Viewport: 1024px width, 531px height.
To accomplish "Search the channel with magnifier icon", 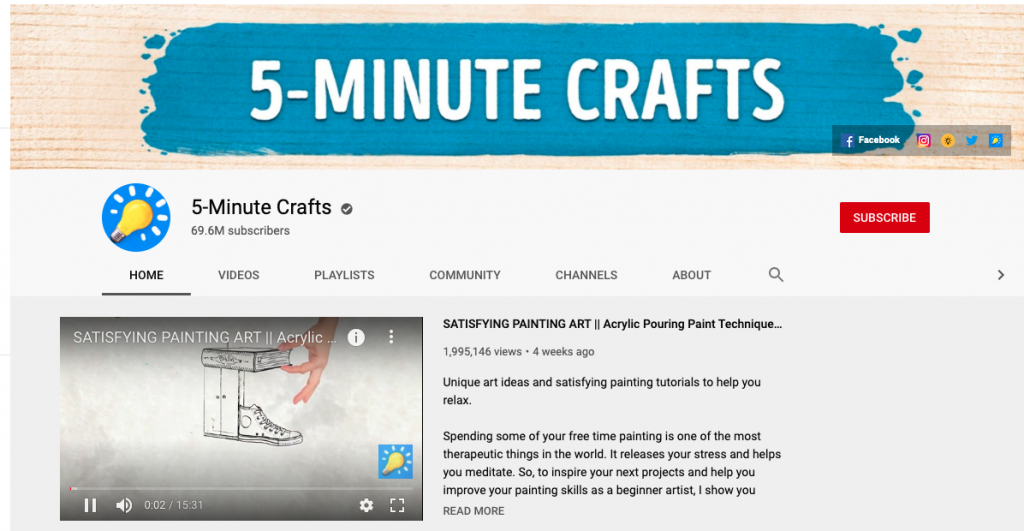I will [776, 275].
